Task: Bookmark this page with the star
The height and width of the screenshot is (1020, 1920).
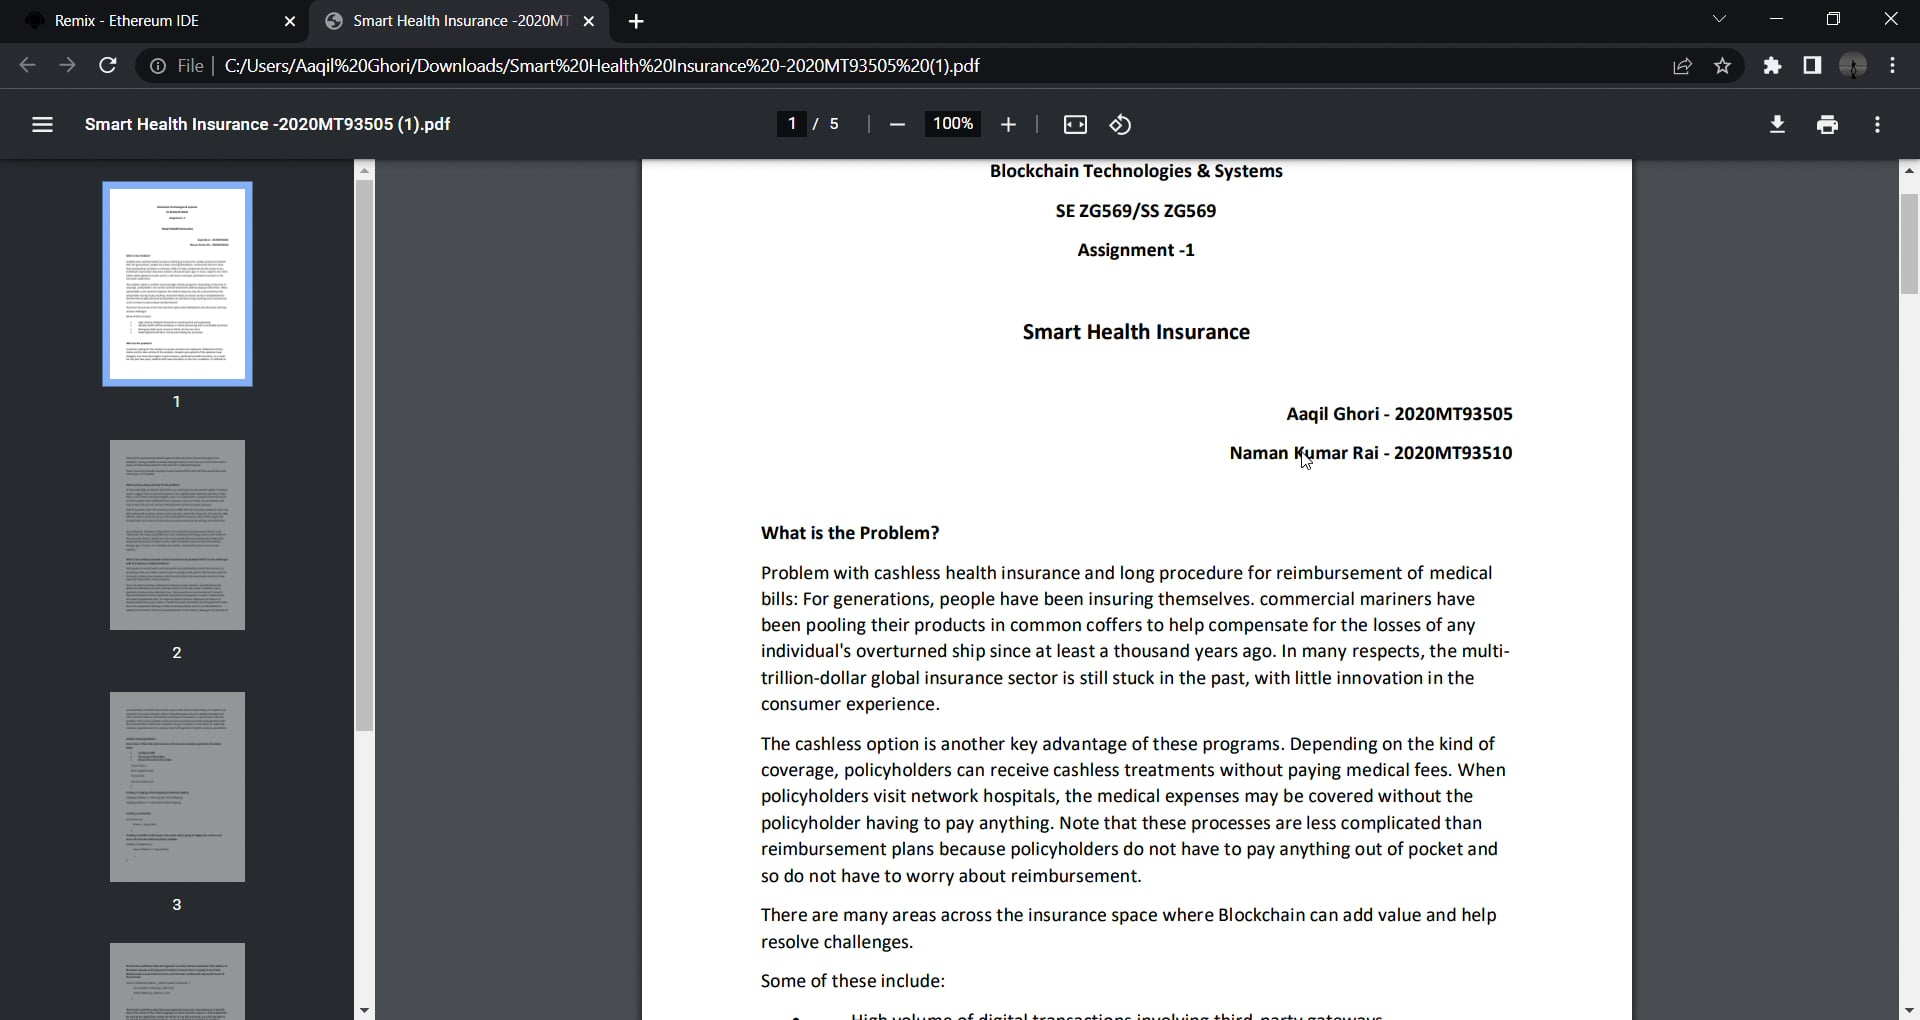Action: click(x=1723, y=66)
